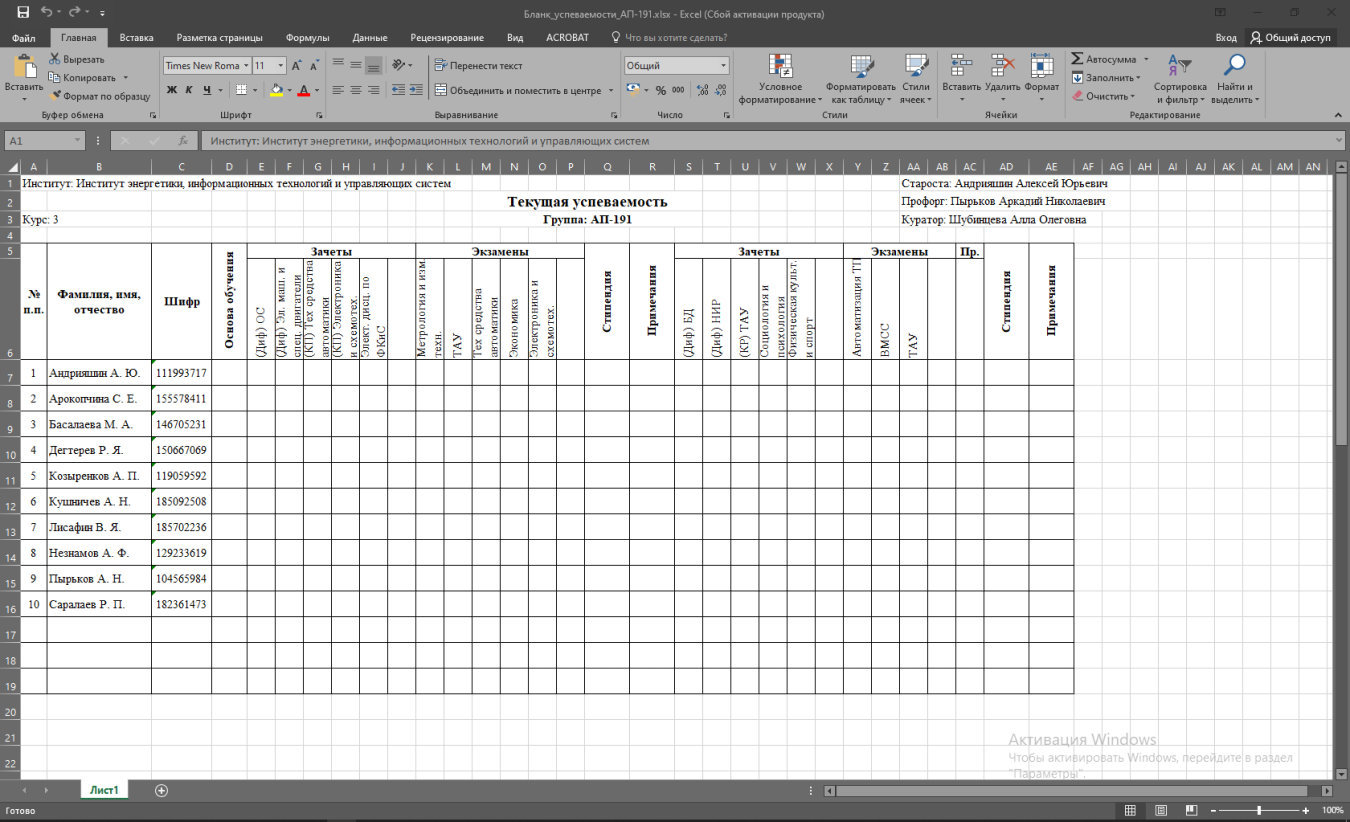This screenshot has height=822, width=1350.
Task: Align text left
Action: coord(338,90)
